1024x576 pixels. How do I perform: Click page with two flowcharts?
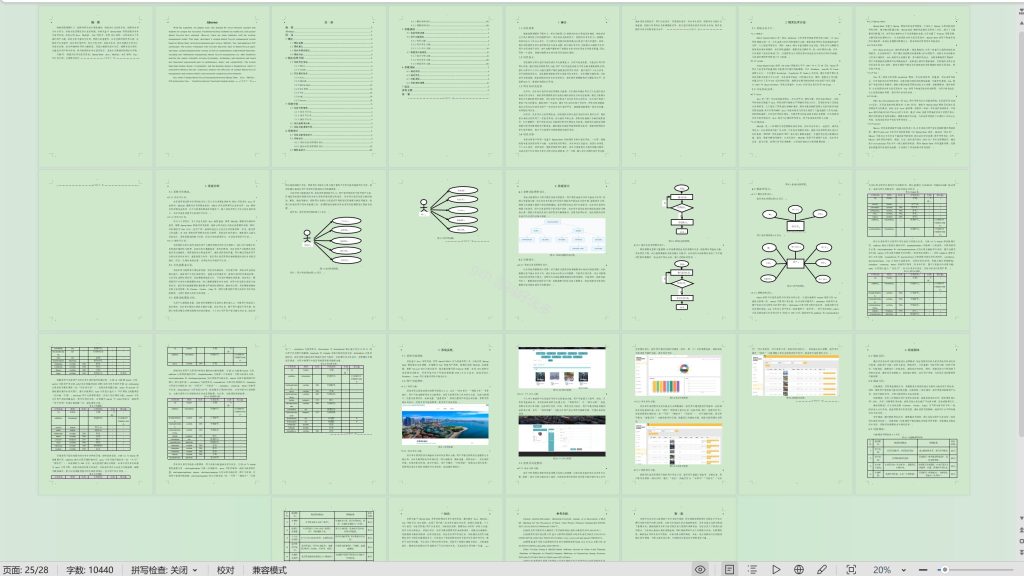pos(679,250)
